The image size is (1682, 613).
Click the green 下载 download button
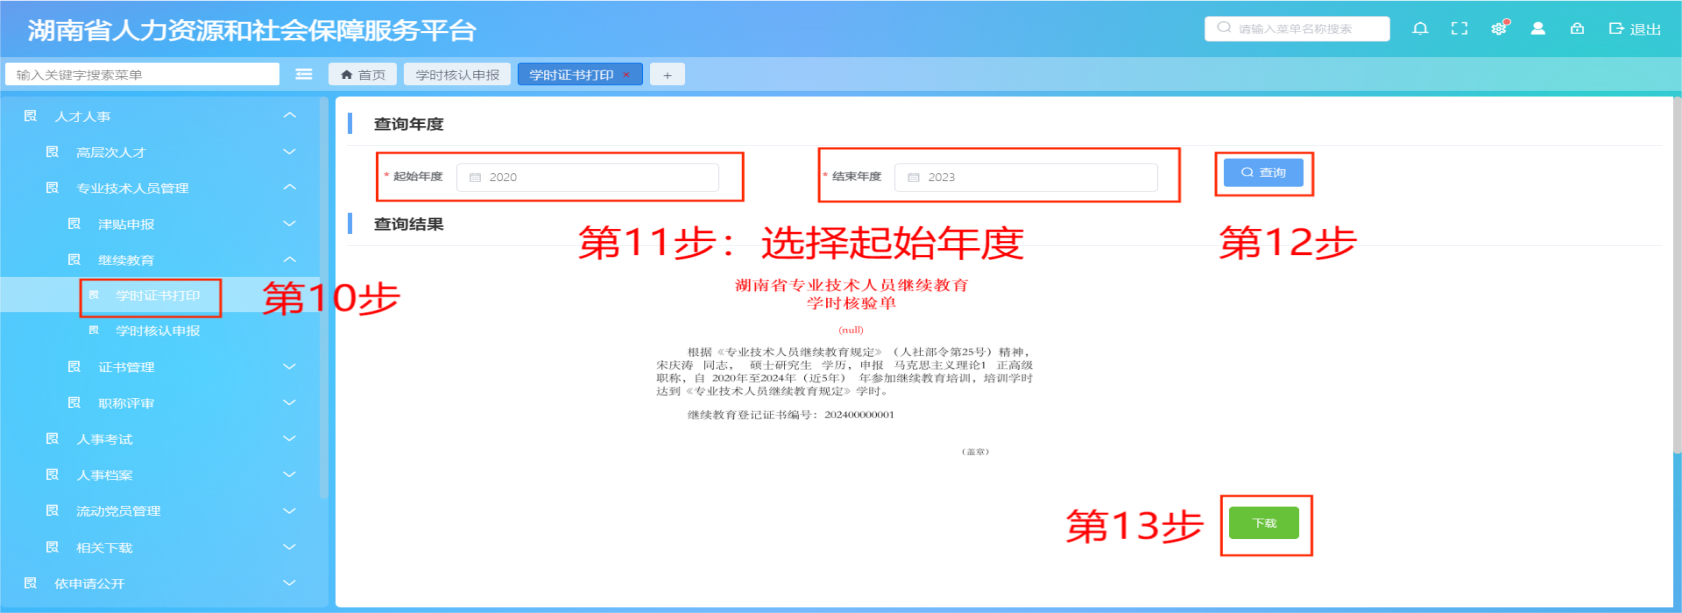(1264, 523)
